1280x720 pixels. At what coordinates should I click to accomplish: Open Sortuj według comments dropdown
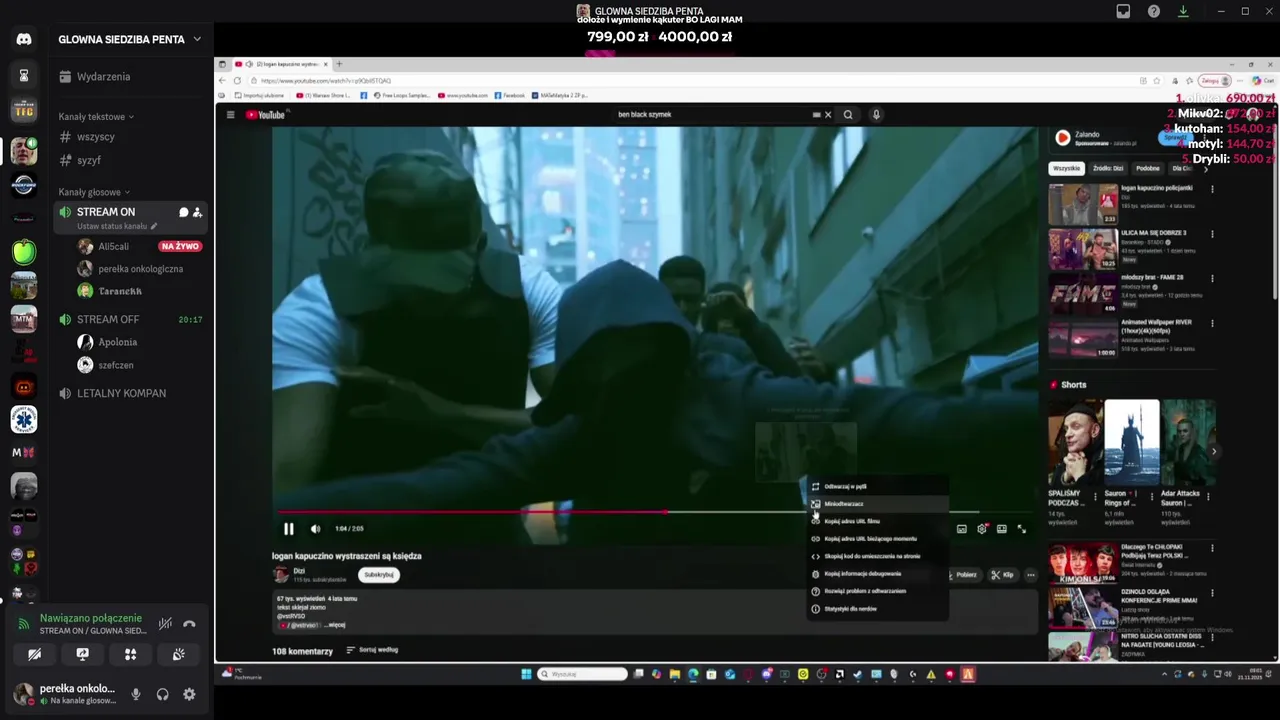[372, 650]
